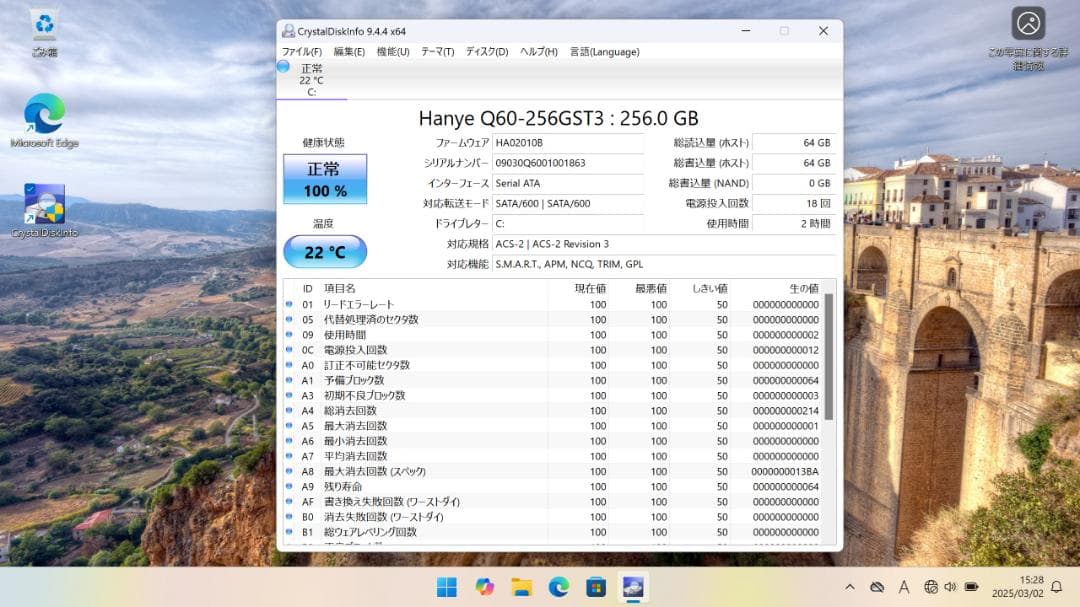
Task: Launch Copilot from the taskbar
Action: 484,587
